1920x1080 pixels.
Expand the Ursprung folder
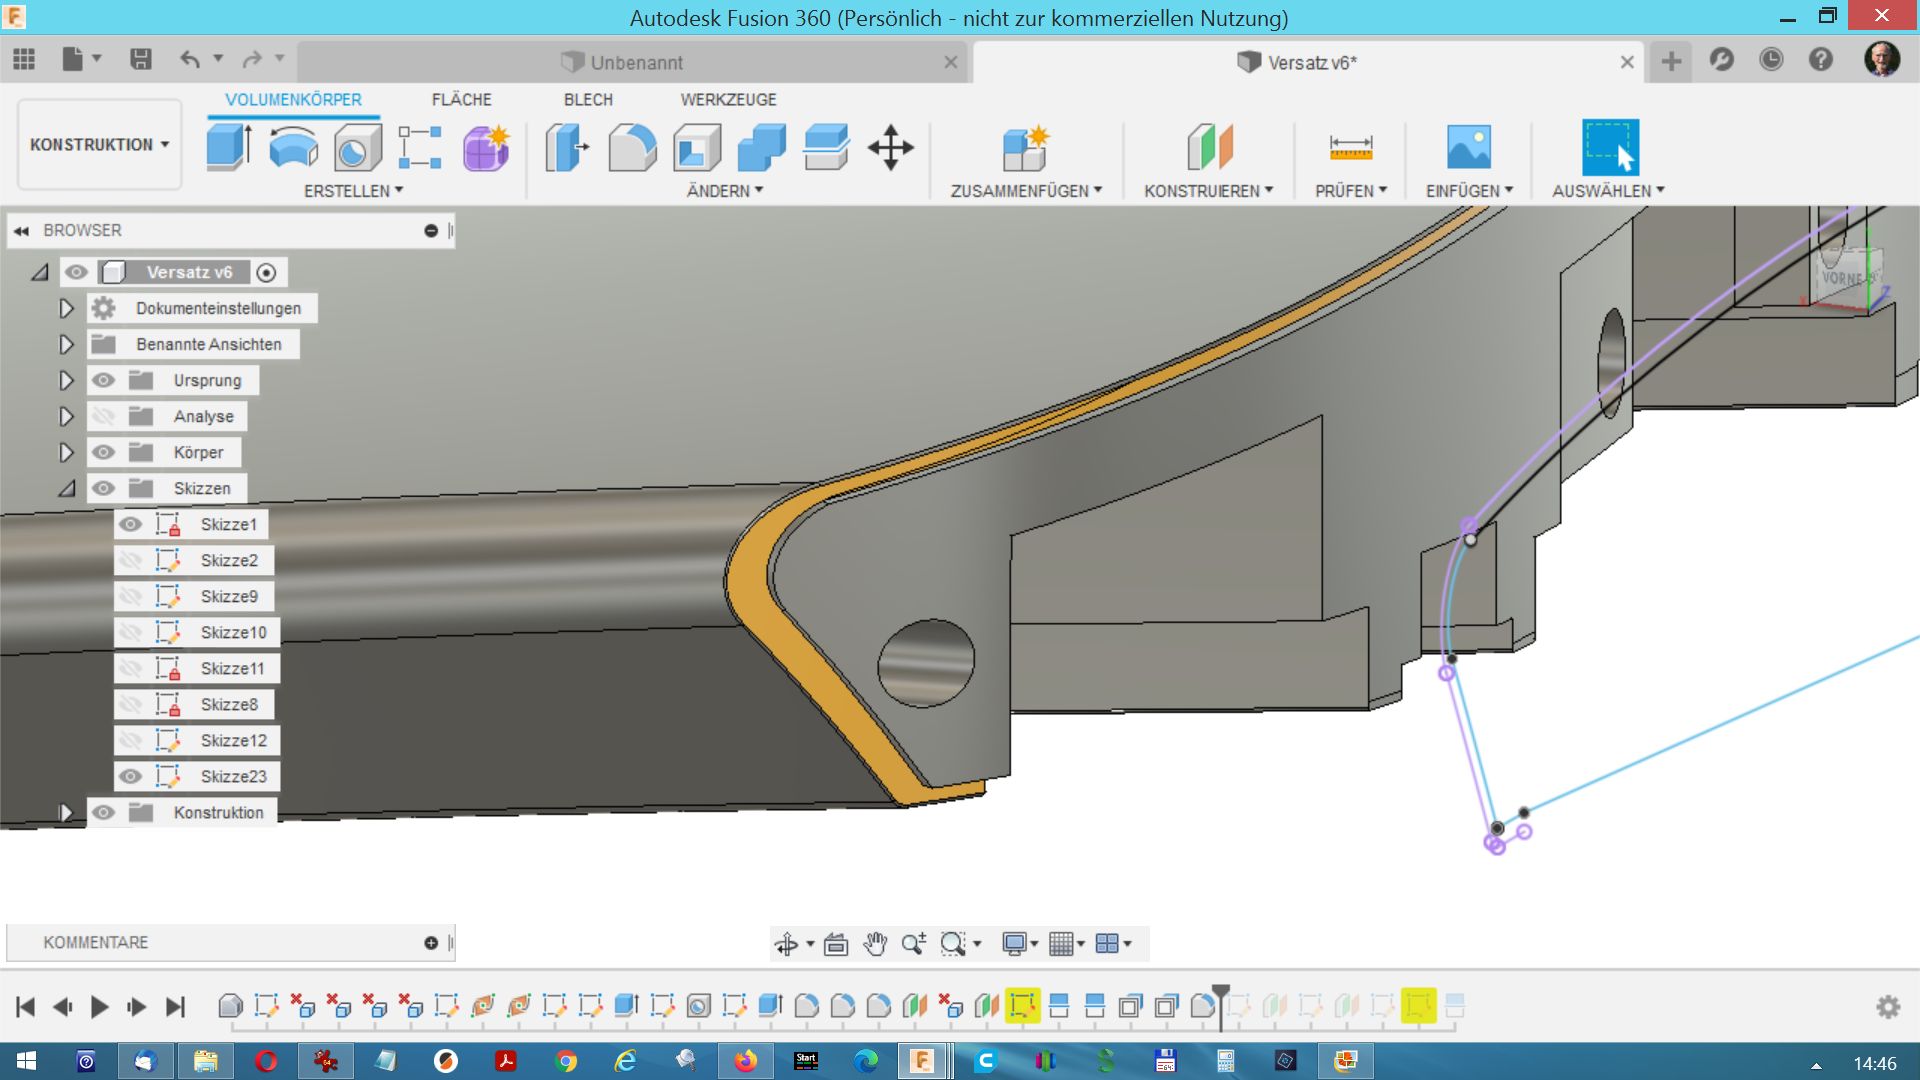66,380
